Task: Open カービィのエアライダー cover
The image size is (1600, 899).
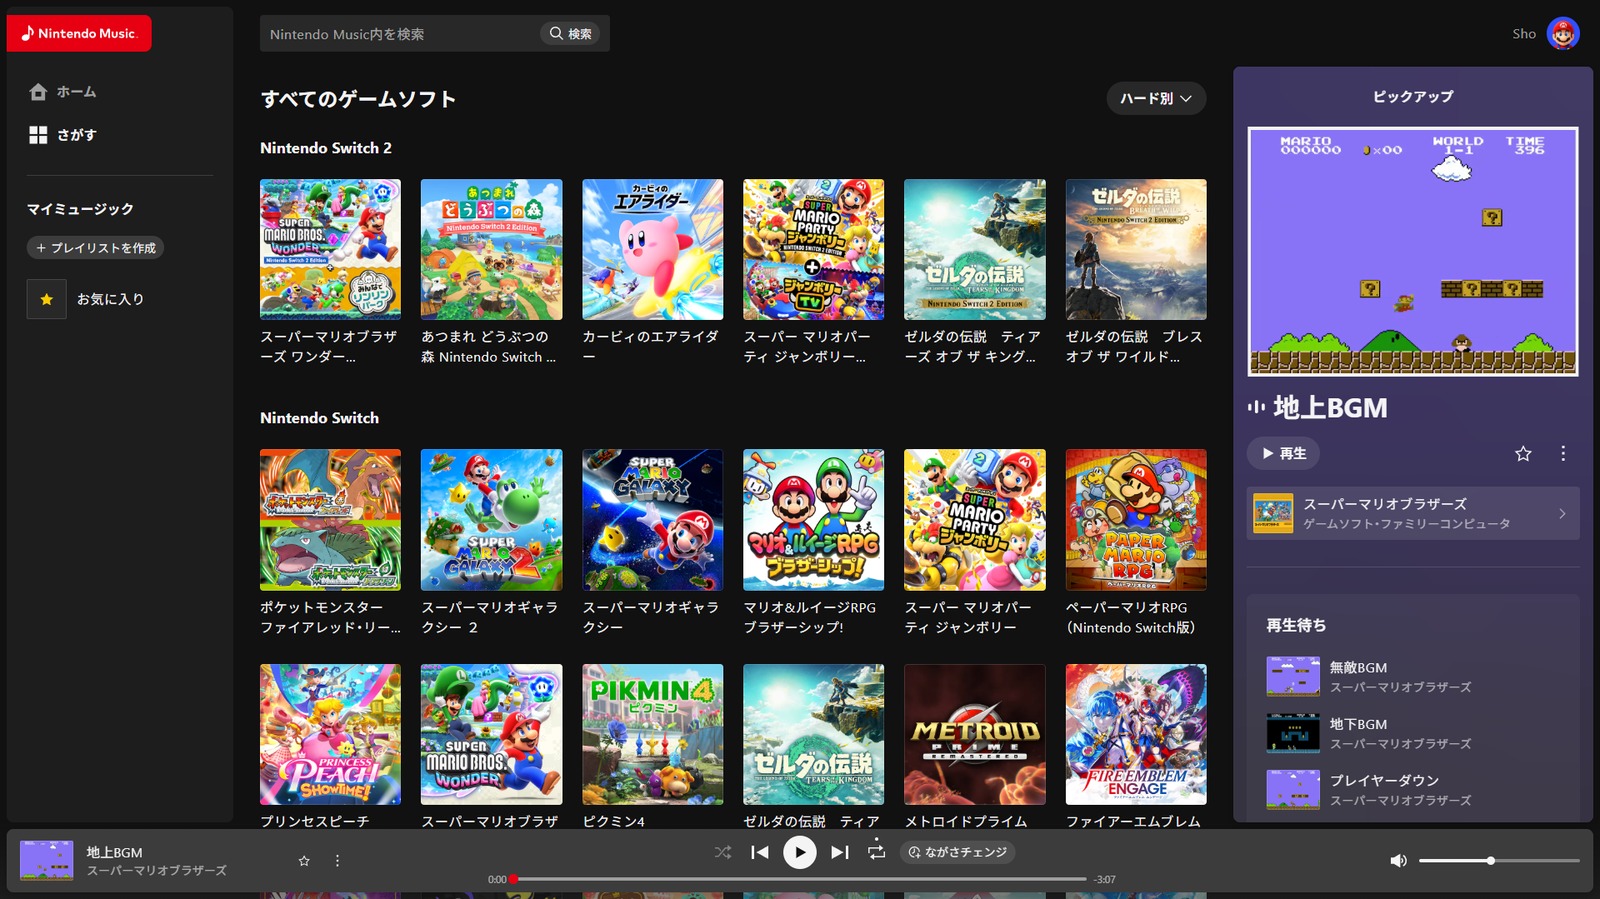Action: 653,250
